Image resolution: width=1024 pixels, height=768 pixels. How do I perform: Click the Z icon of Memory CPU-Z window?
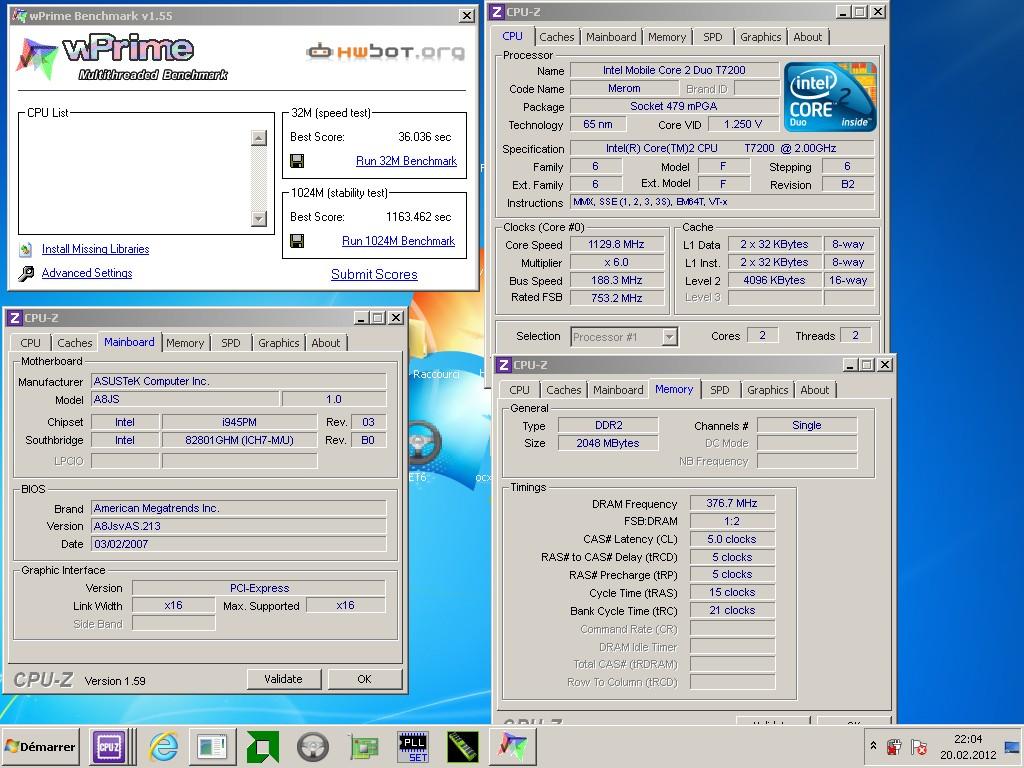tap(504, 365)
